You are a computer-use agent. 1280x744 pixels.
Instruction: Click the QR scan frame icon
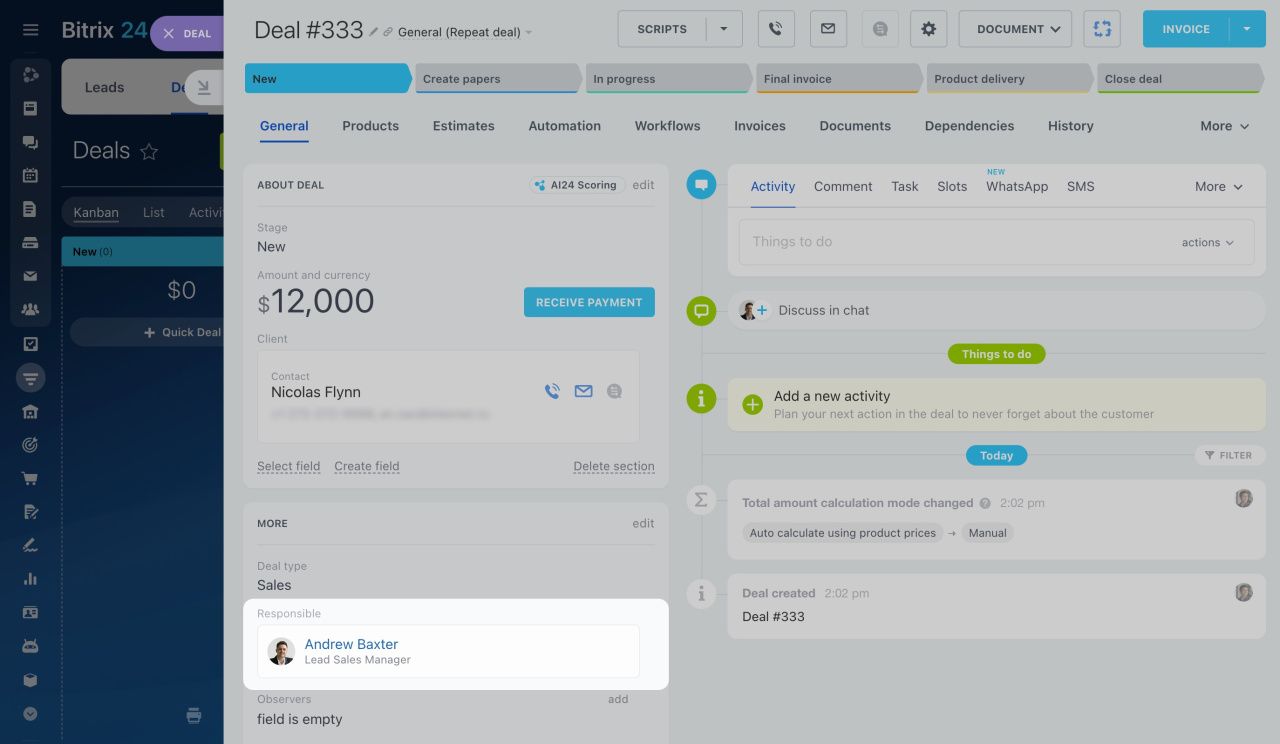(1102, 29)
